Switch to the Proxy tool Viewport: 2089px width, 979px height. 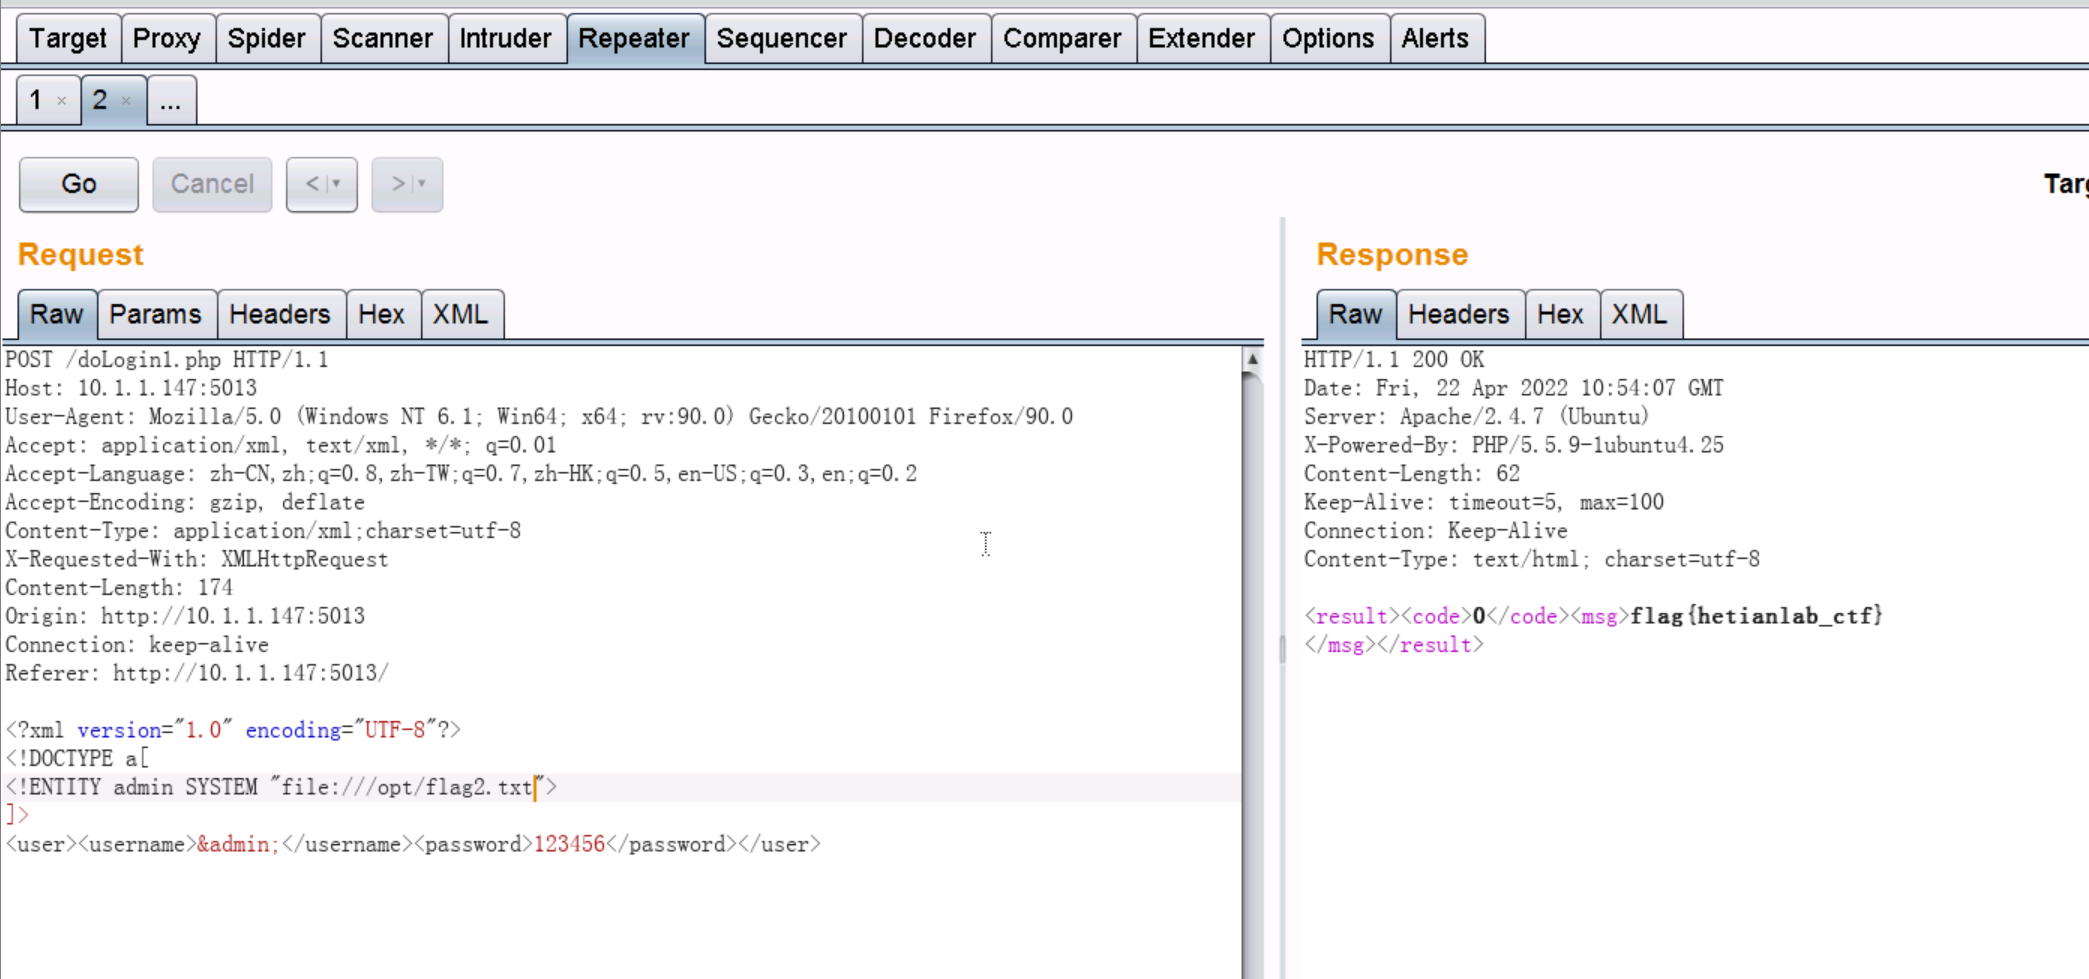(x=168, y=38)
